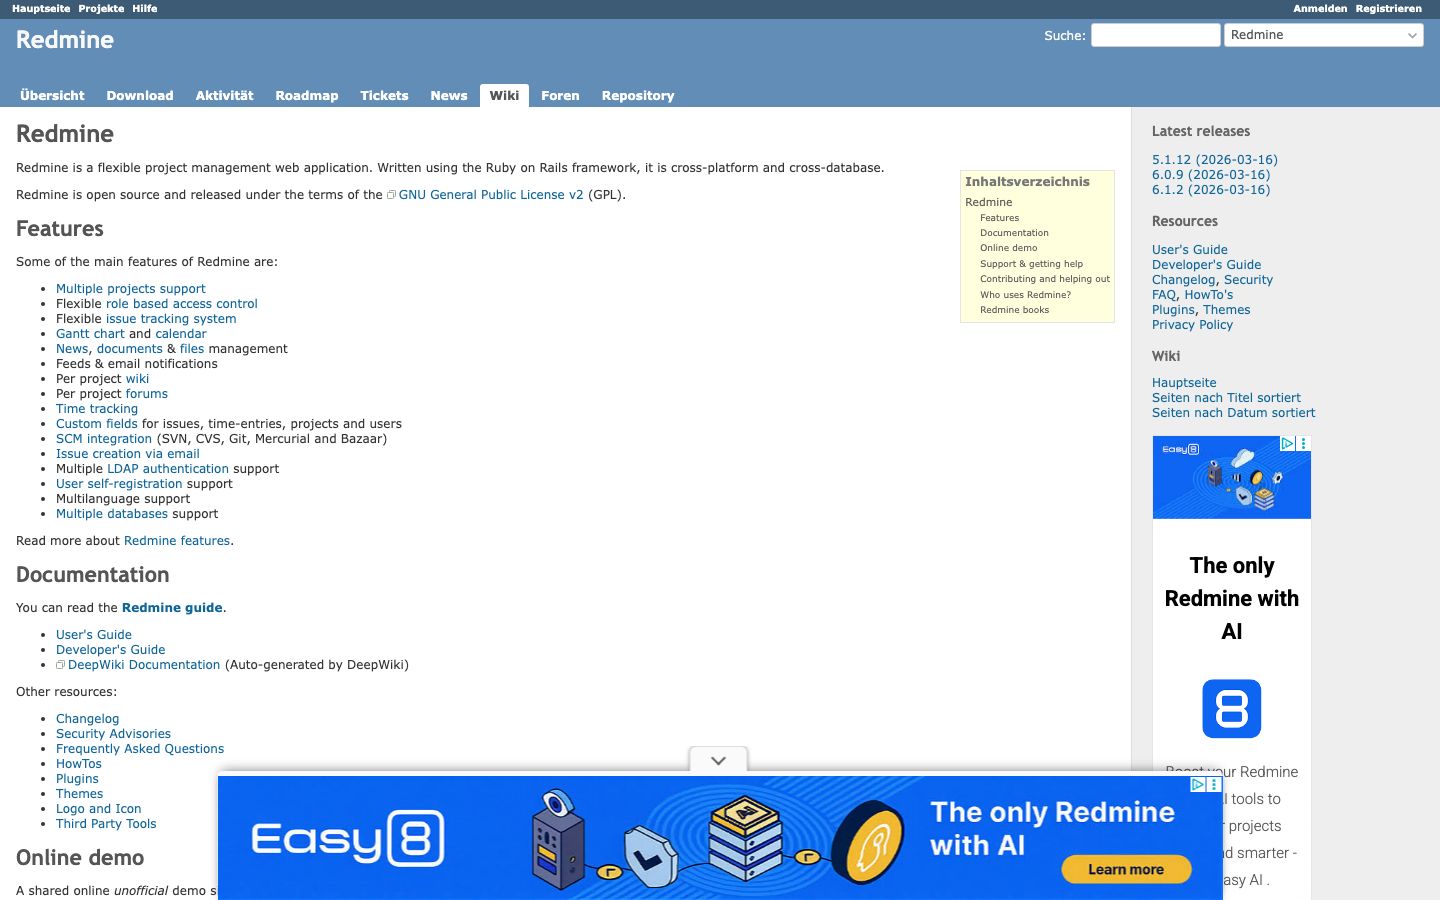The height and width of the screenshot is (900, 1440).
Task: Jump to Features in the Inhaltsverzeichnis
Action: pyautogui.click(x=999, y=218)
